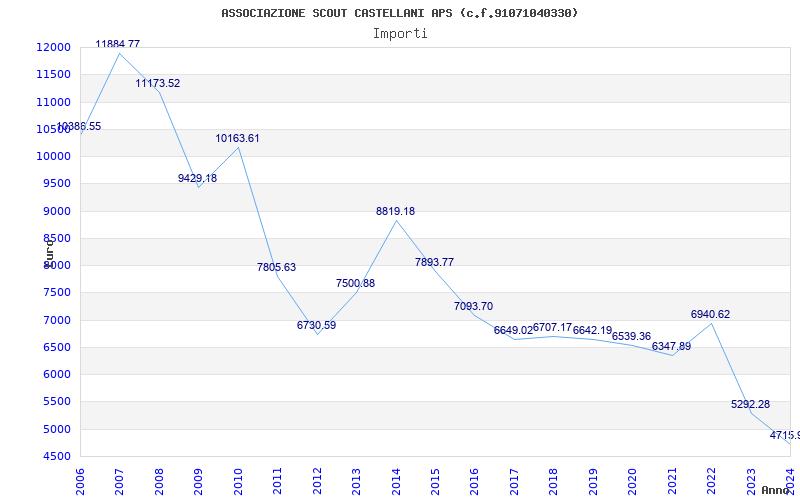Click y-axis value 6000
Screen dimensions: 800x500
point(56,374)
